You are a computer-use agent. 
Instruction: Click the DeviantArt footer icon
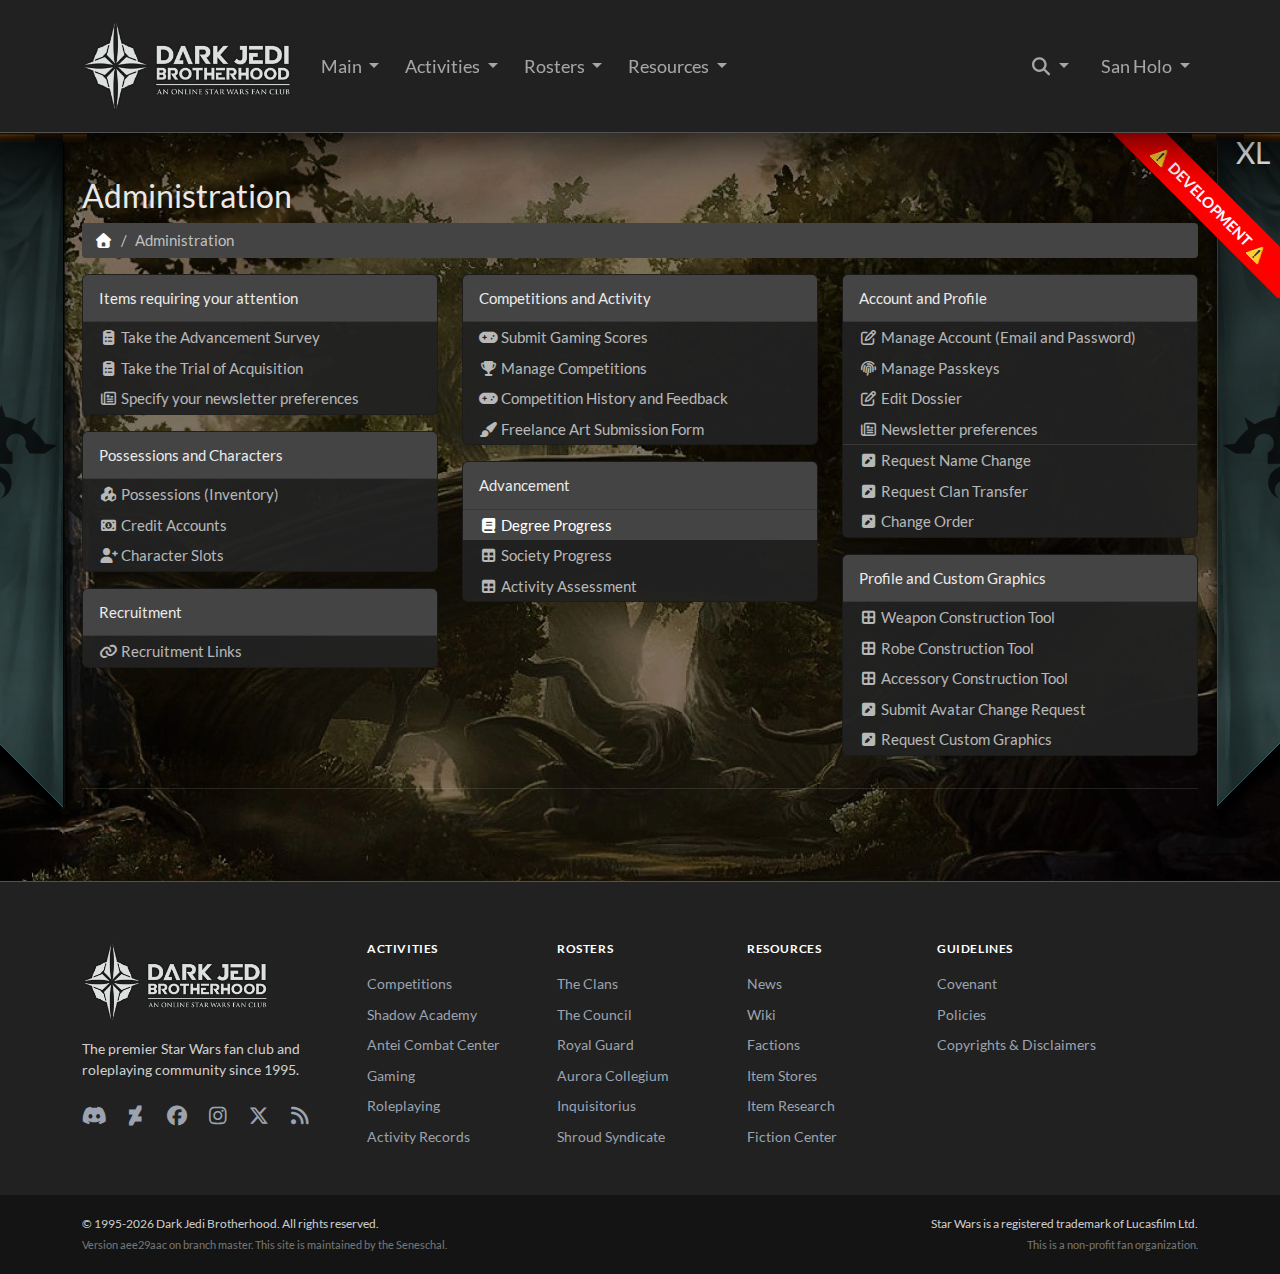[x=135, y=1116]
